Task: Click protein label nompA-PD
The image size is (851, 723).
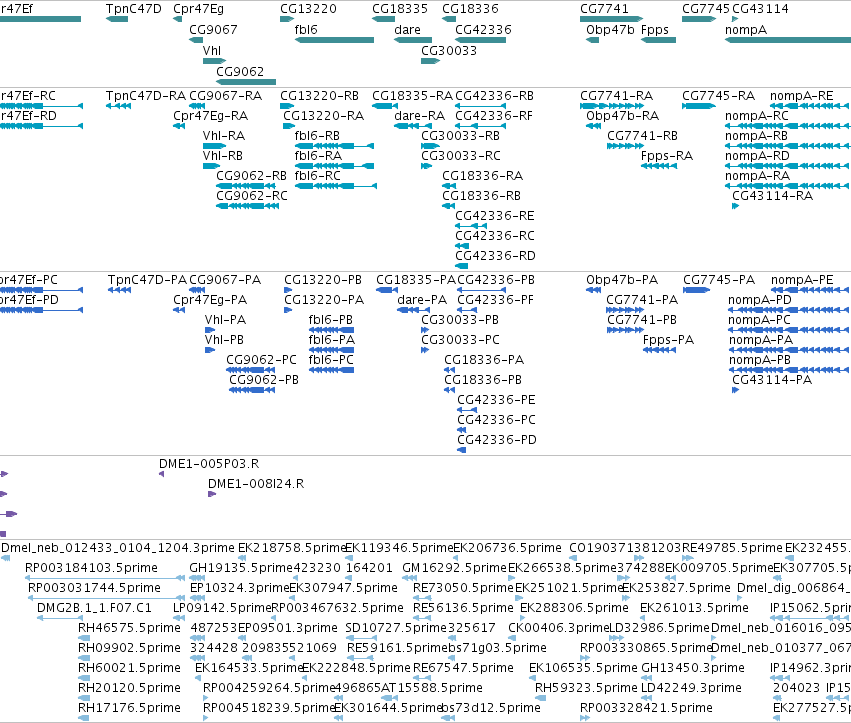Action: [x=760, y=300]
